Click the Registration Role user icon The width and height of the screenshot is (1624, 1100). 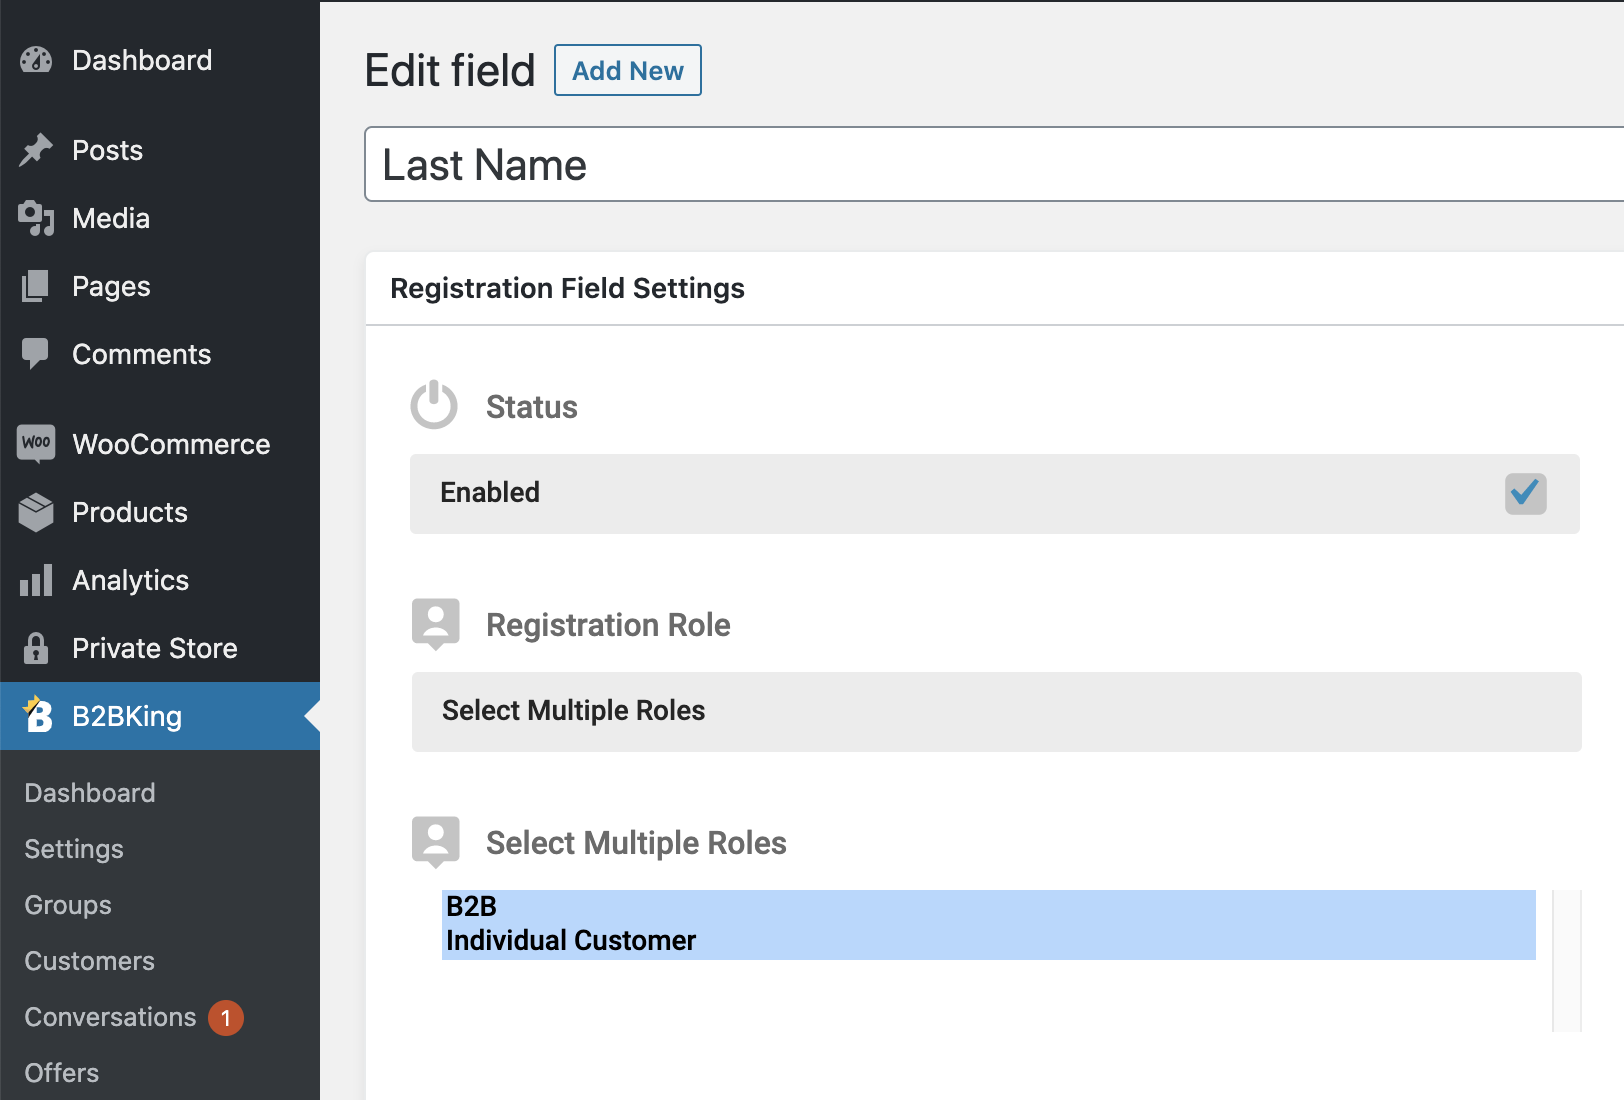pos(436,624)
